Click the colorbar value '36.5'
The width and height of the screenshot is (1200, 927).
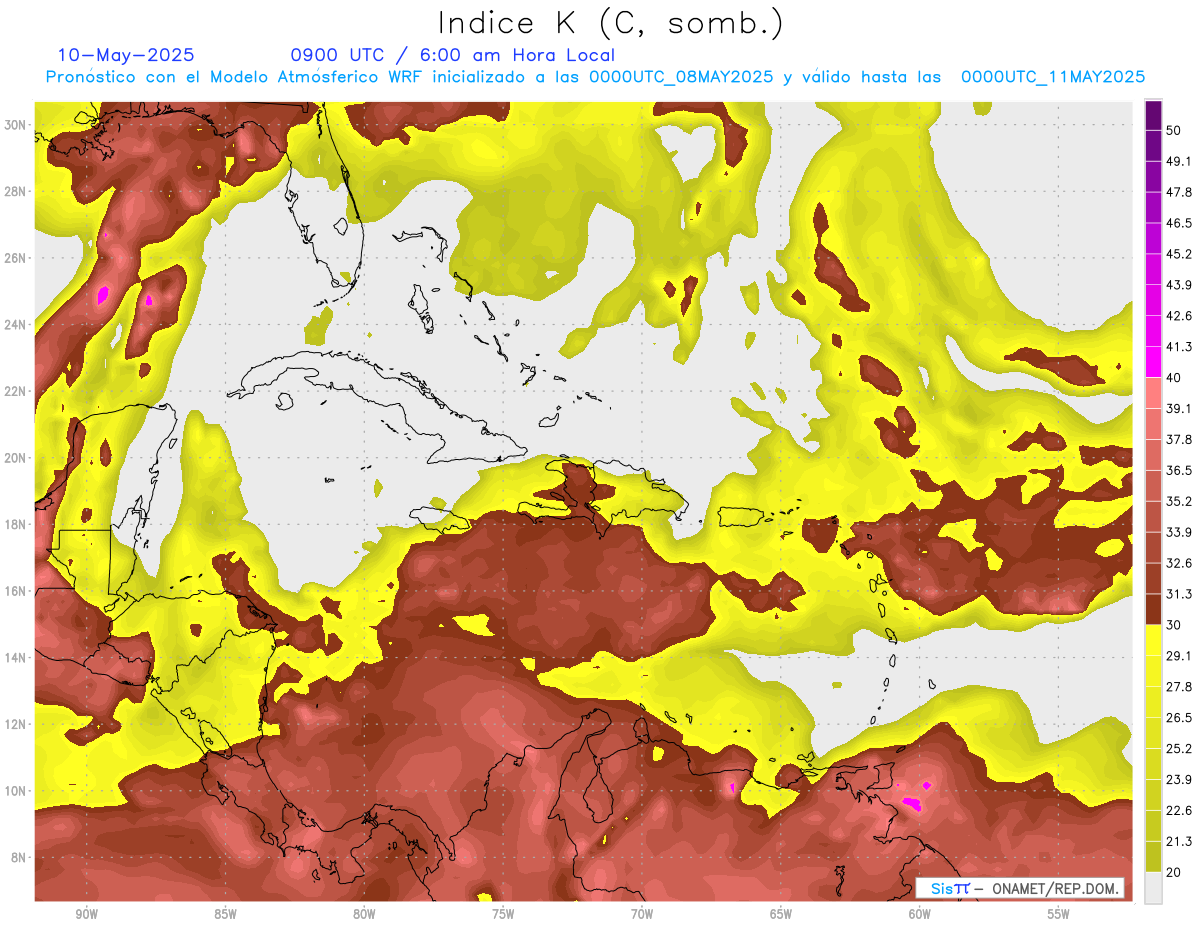[1178, 471]
